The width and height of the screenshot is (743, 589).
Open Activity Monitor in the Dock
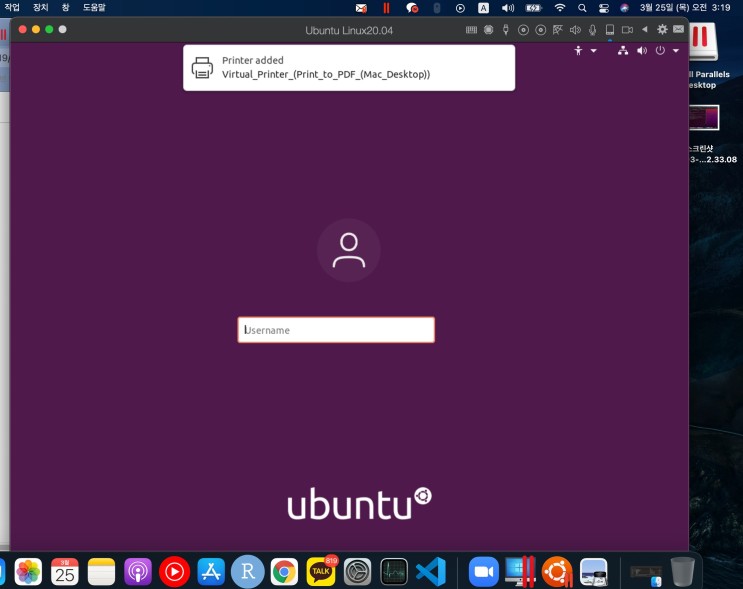(394, 572)
